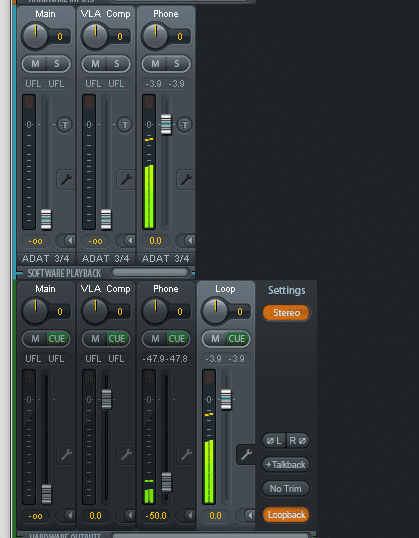Click the pan knob on ADAT 3/4 Phone channel
The width and height of the screenshot is (419, 538).
click(155, 36)
